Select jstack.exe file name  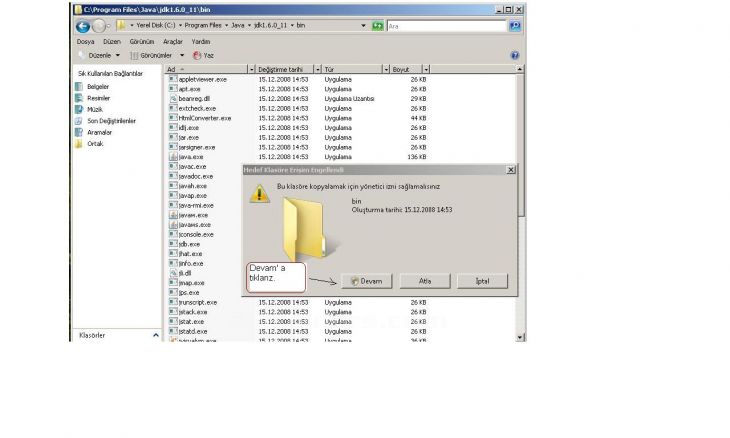click(193, 312)
